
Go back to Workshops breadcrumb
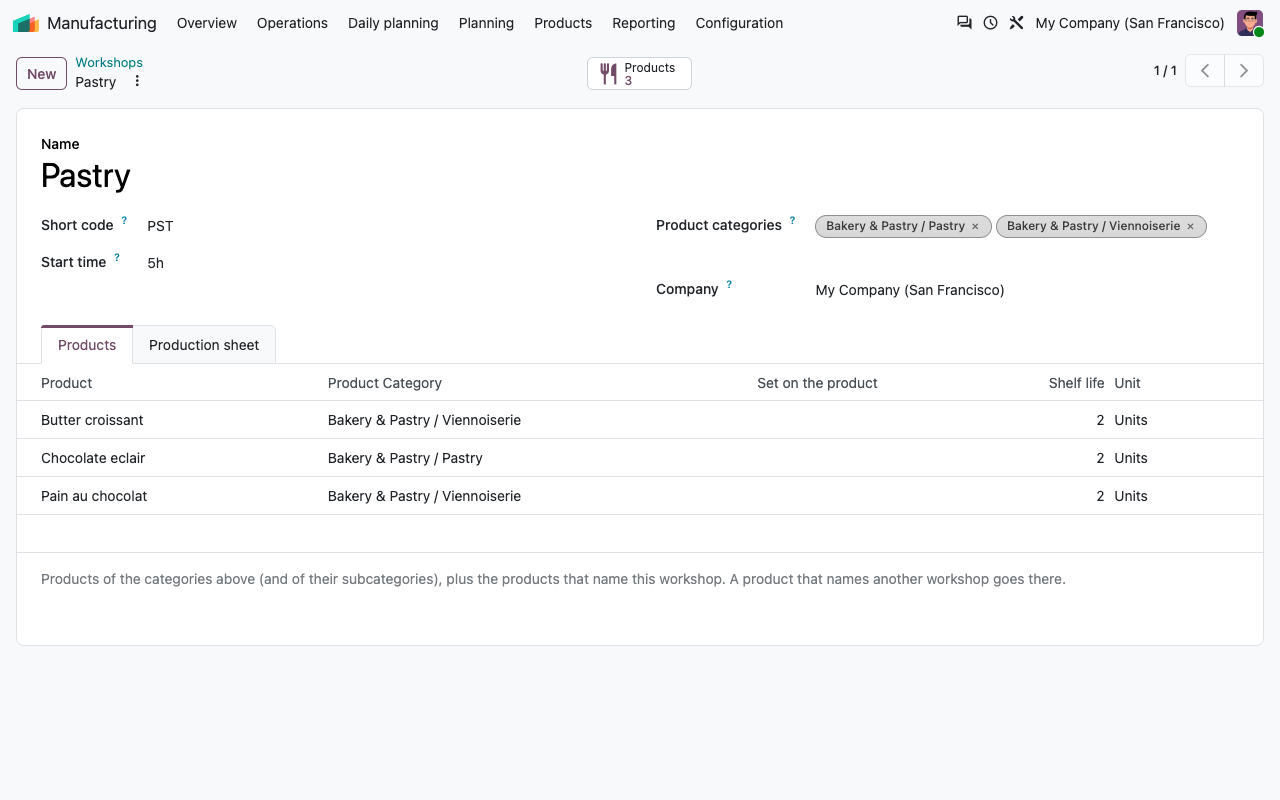109,62
